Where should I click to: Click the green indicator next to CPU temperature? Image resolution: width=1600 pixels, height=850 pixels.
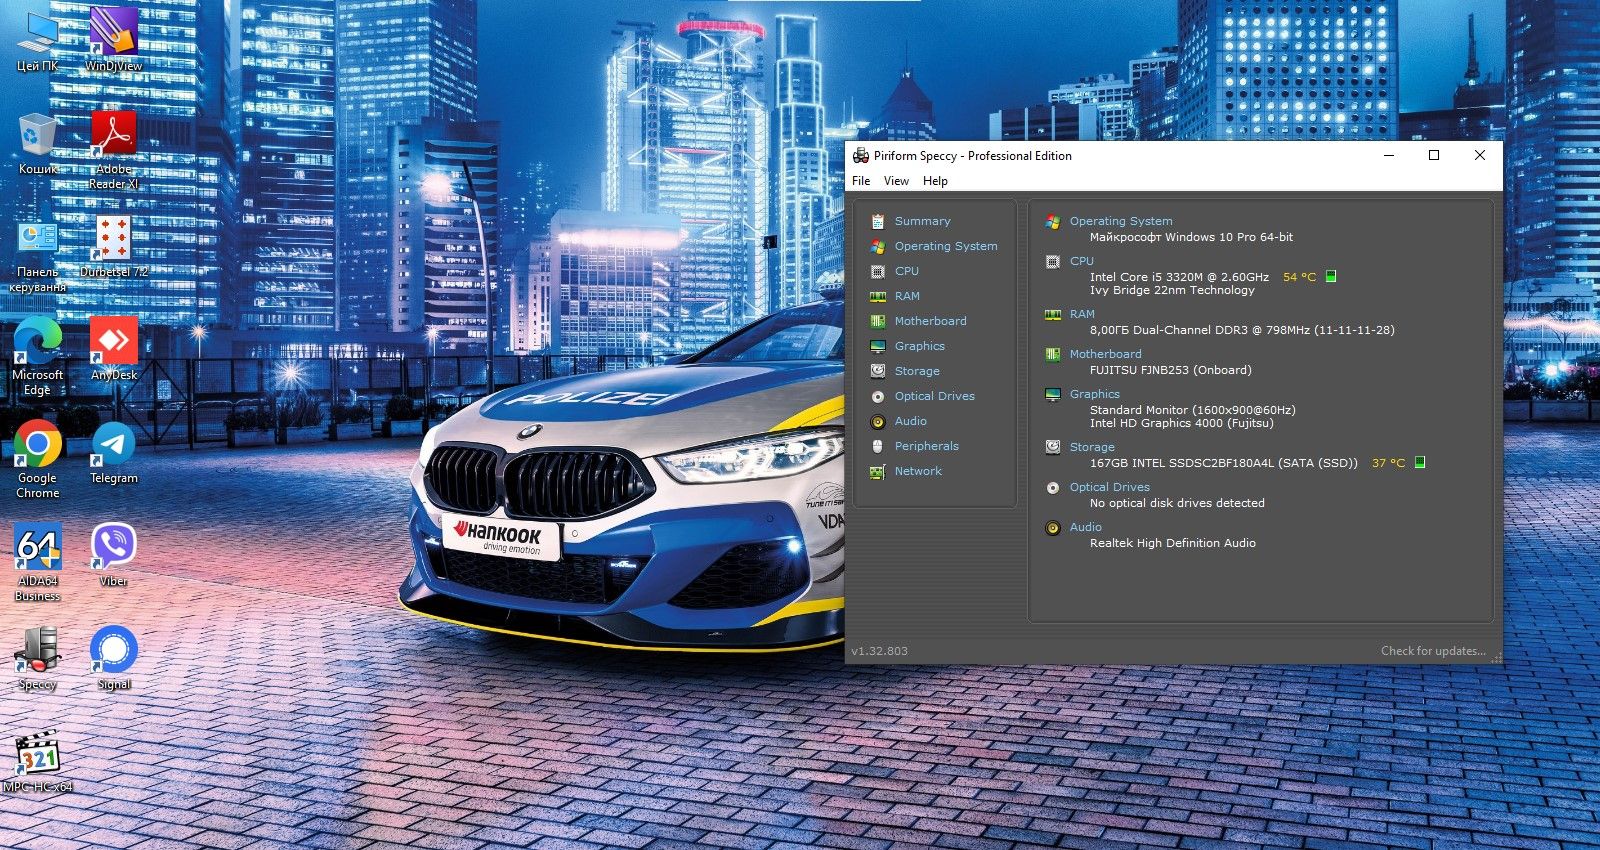click(x=1331, y=276)
